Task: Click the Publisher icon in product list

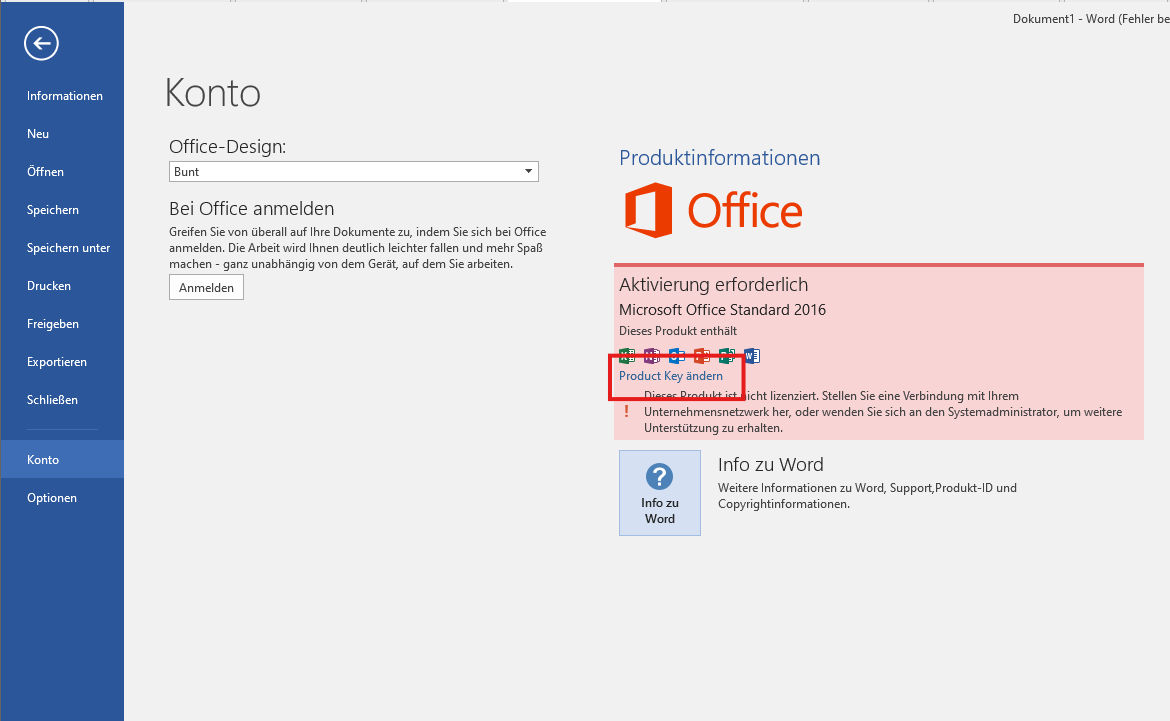Action: pos(727,355)
